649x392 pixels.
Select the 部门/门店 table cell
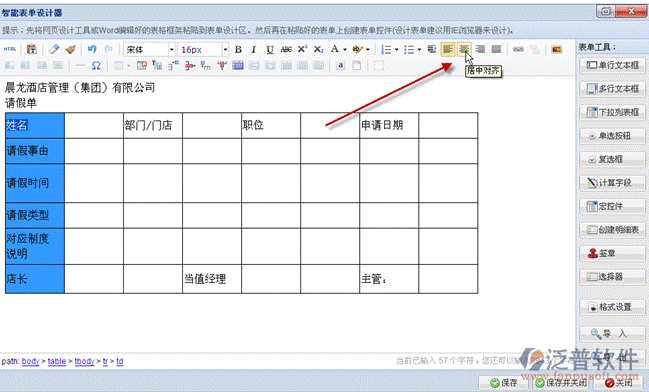[x=153, y=125]
